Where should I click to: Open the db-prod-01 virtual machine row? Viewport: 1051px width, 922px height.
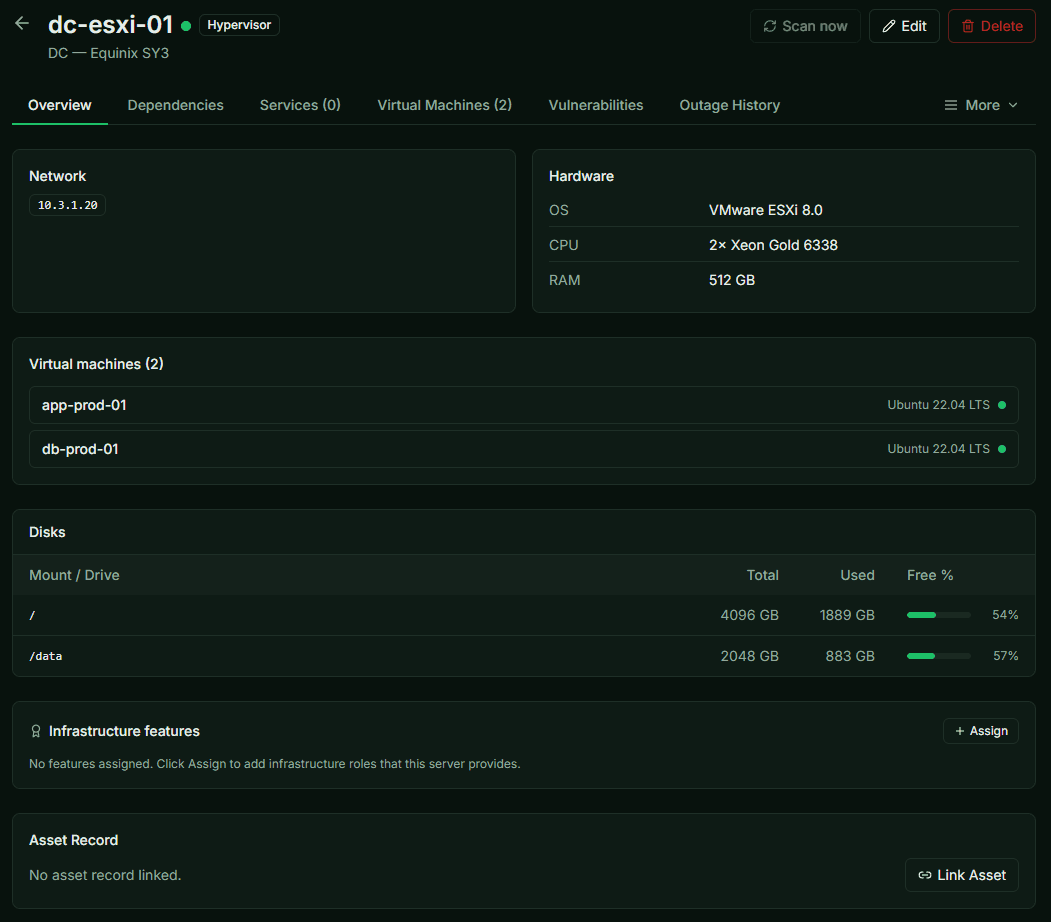coord(523,449)
